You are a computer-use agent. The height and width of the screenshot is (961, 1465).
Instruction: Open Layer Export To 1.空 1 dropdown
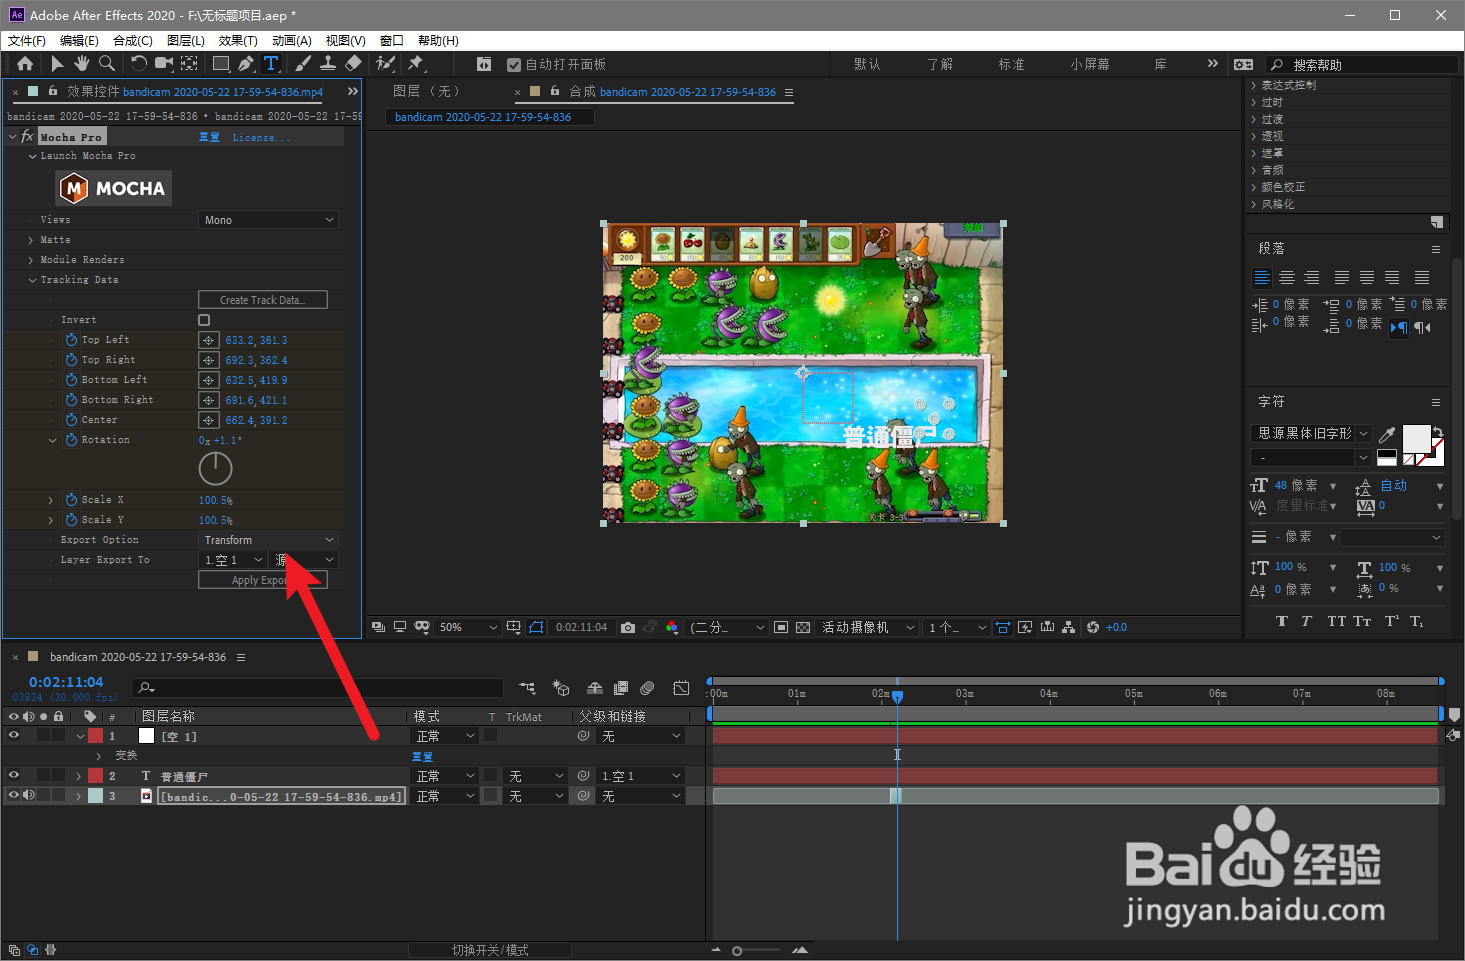tap(233, 560)
